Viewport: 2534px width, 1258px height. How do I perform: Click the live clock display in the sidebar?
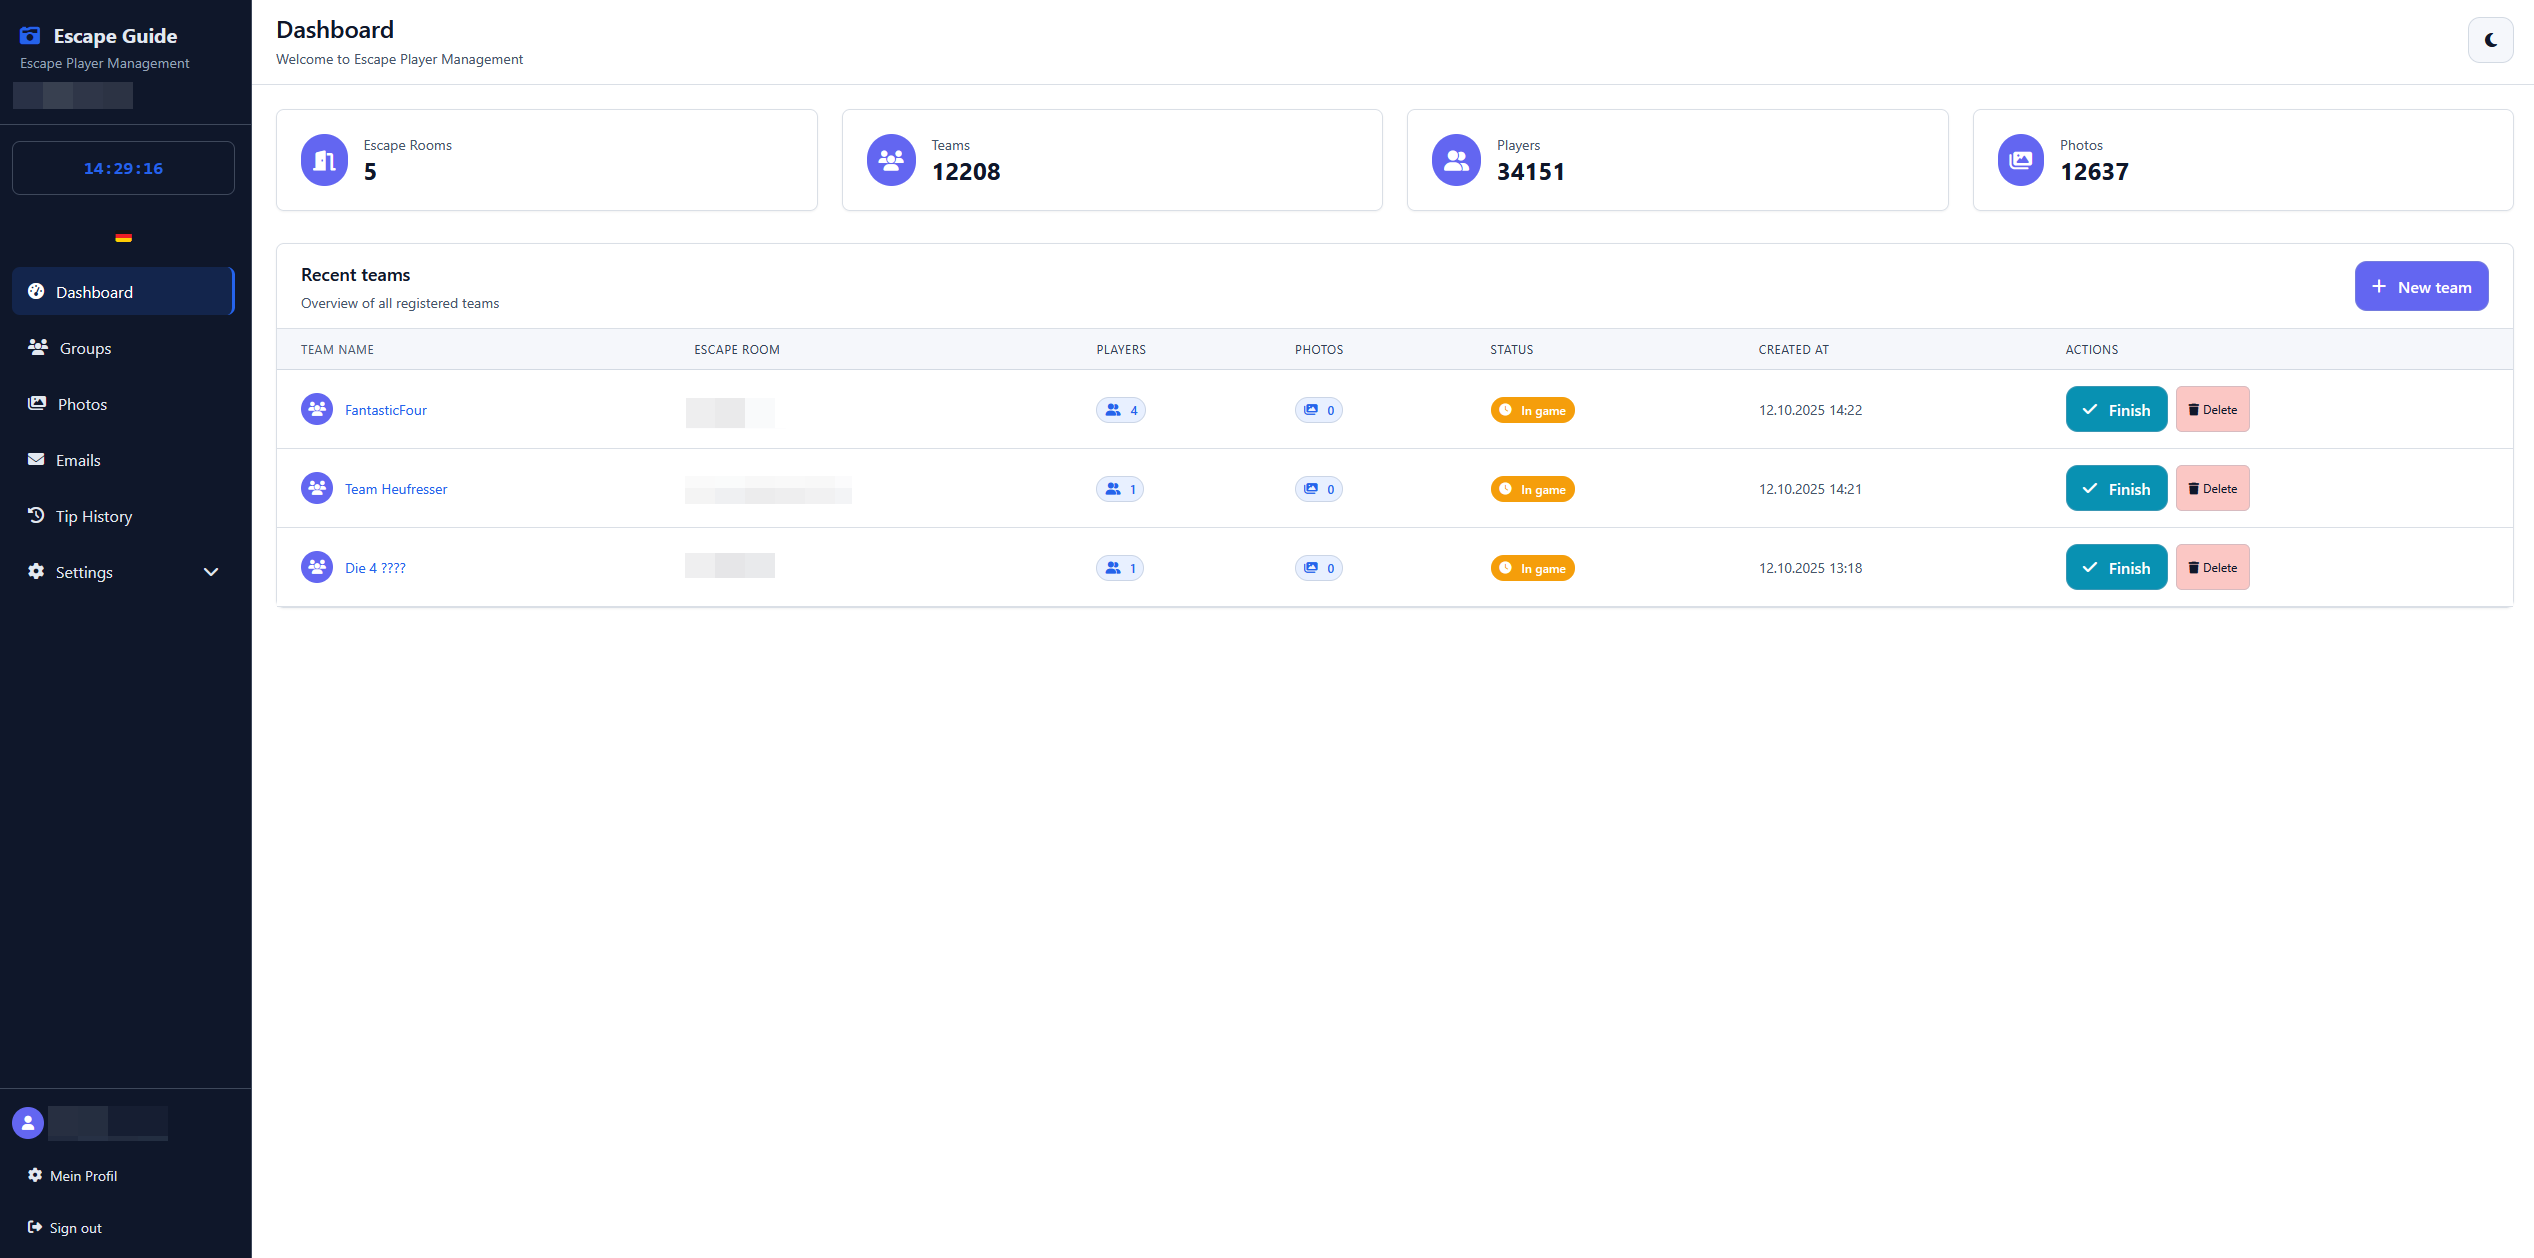coord(123,167)
